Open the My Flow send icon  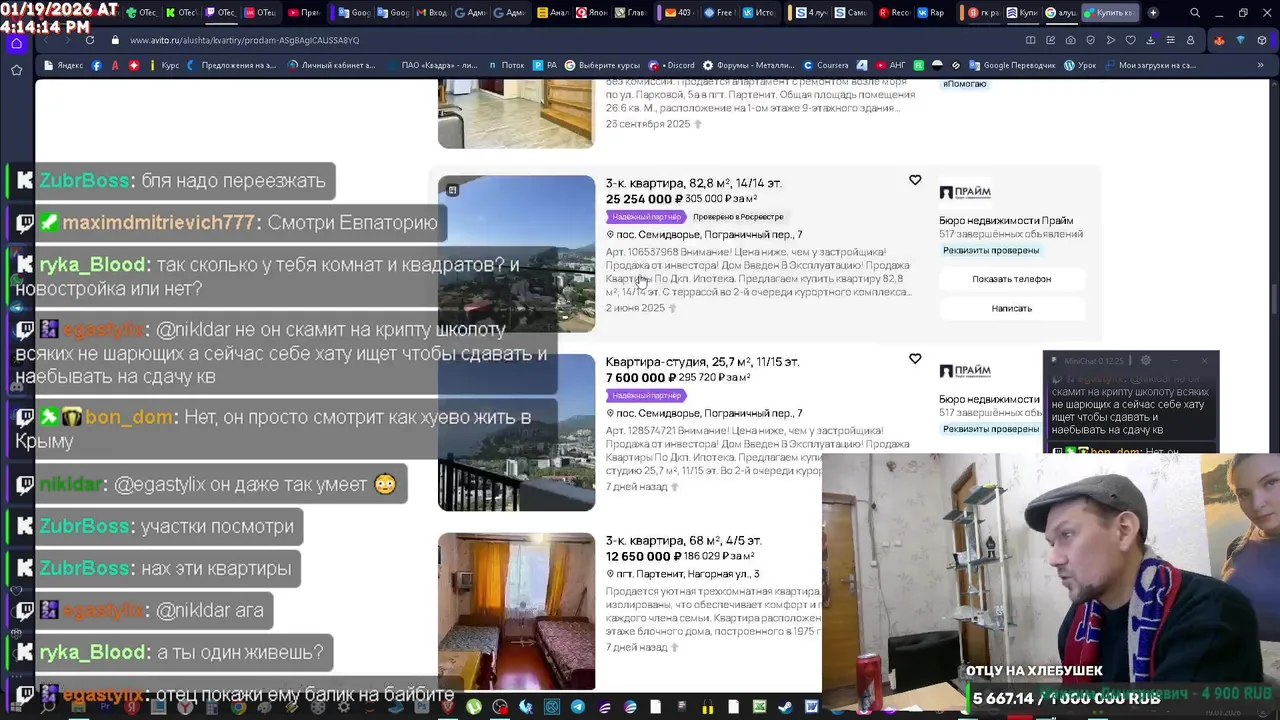coord(1111,40)
